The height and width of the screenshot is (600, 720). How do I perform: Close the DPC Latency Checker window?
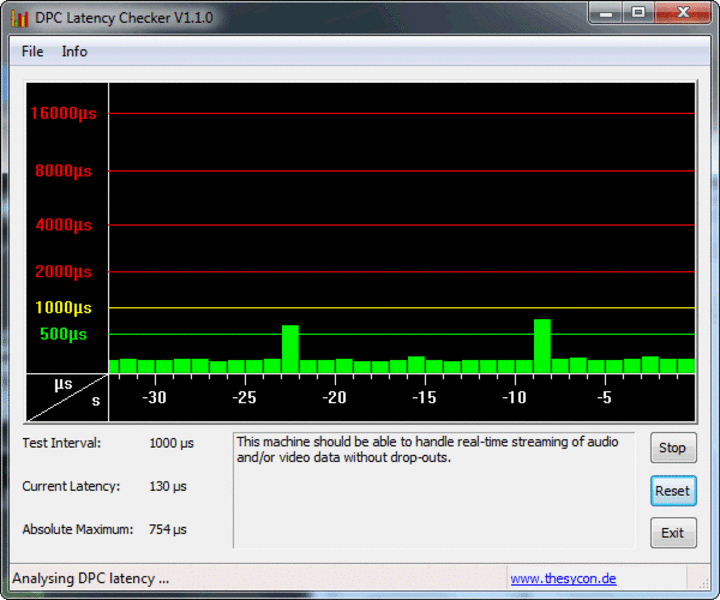(x=683, y=13)
